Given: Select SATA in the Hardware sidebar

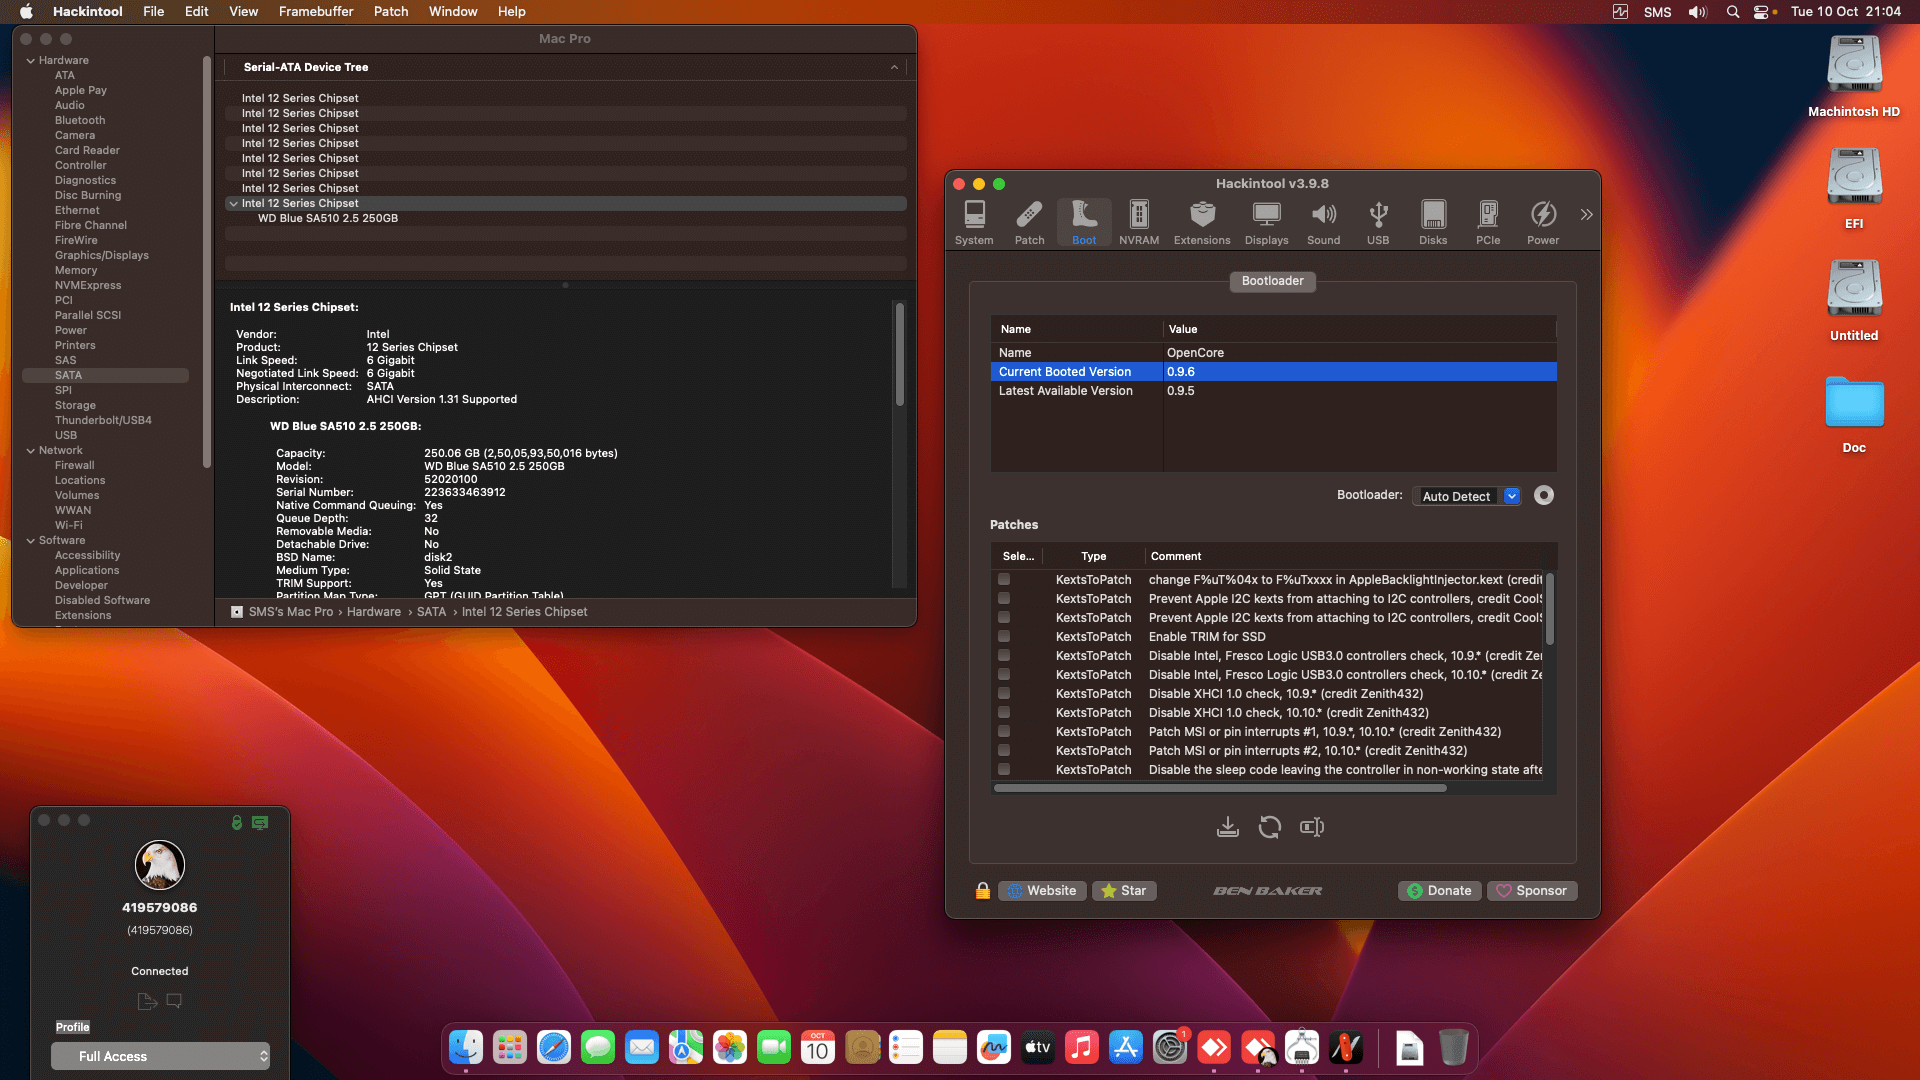Looking at the screenshot, I should 68,374.
